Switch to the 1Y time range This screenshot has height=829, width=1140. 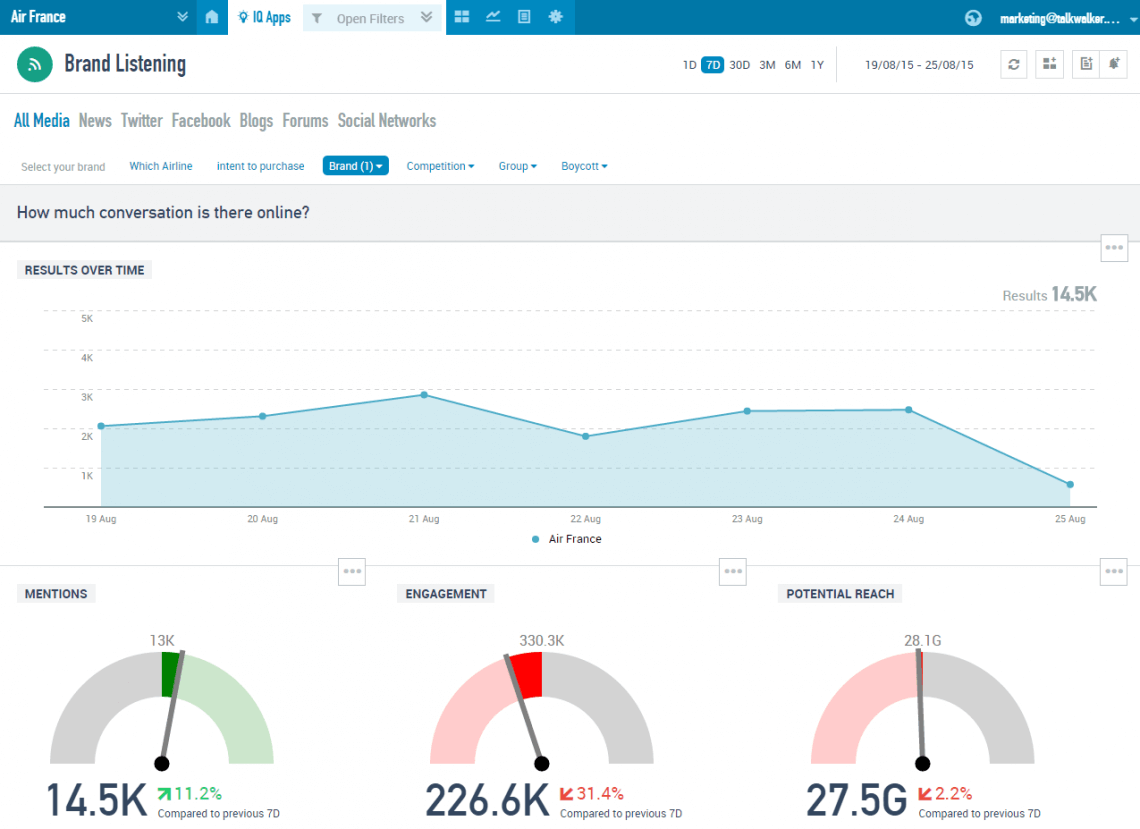pos(817,64)
